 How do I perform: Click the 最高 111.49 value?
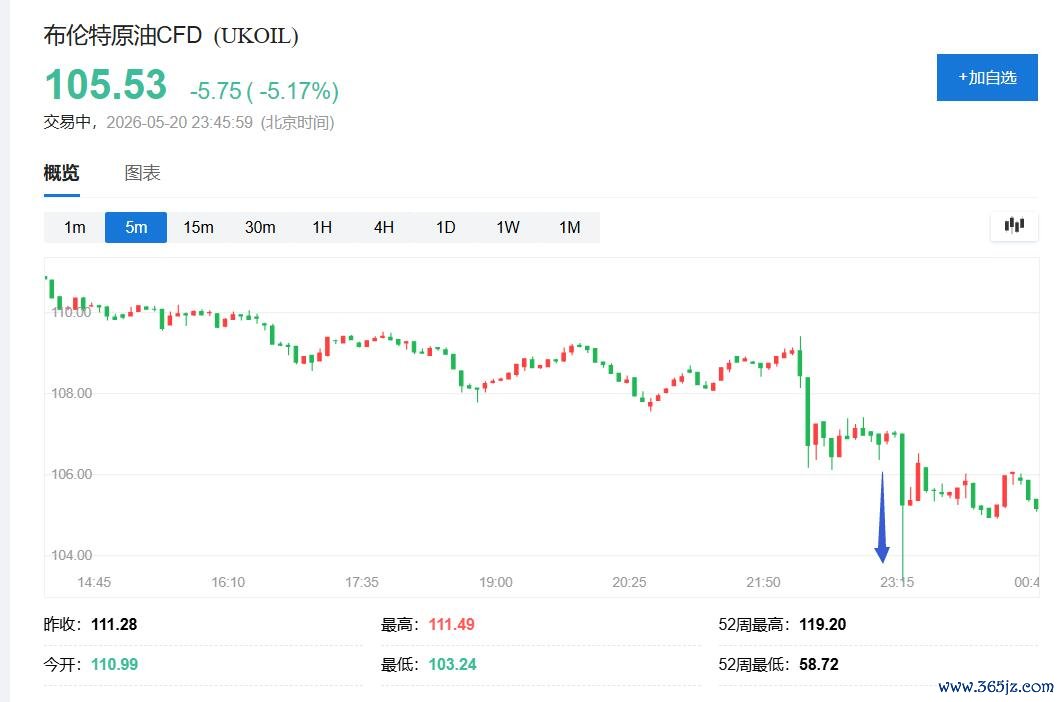451,624
